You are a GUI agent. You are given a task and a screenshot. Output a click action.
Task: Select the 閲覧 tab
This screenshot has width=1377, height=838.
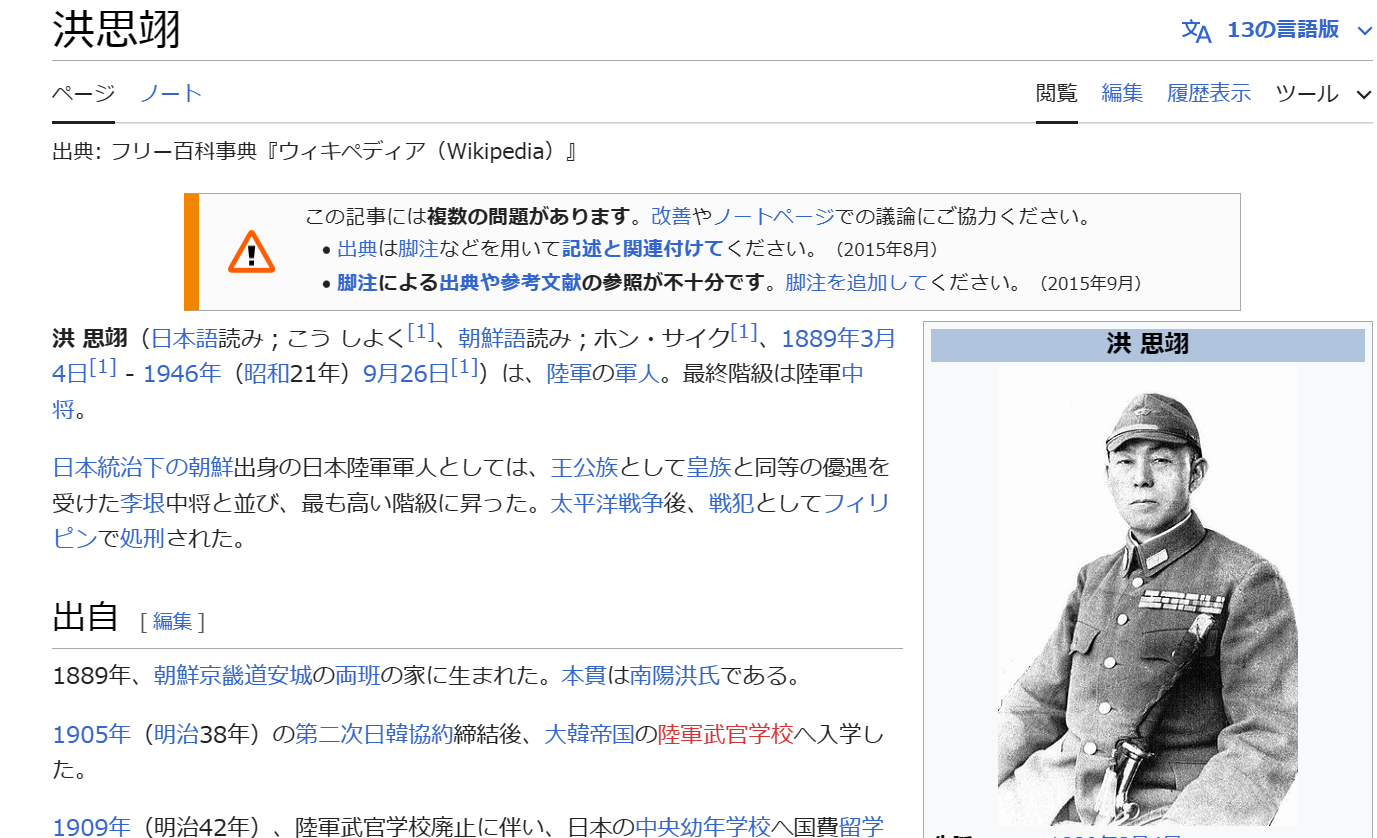(1056, 94)
